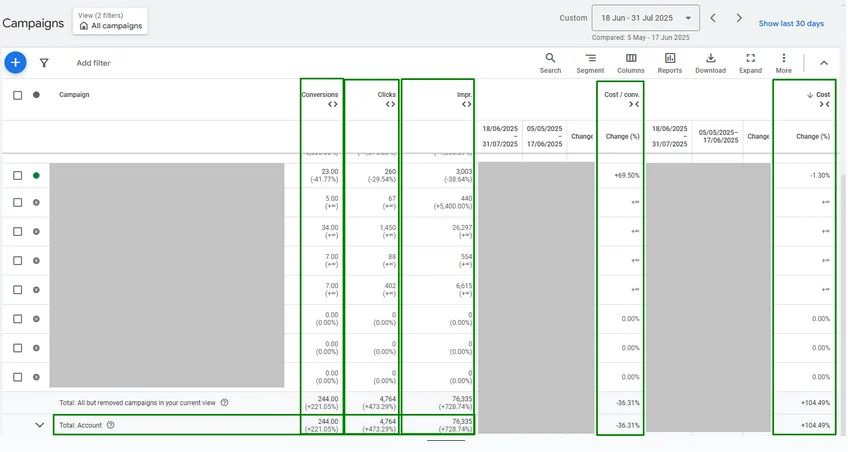Click green status dot of 23.00 conversions row
The width and height of the screenshot is (848, 452).
coord(36,175)
